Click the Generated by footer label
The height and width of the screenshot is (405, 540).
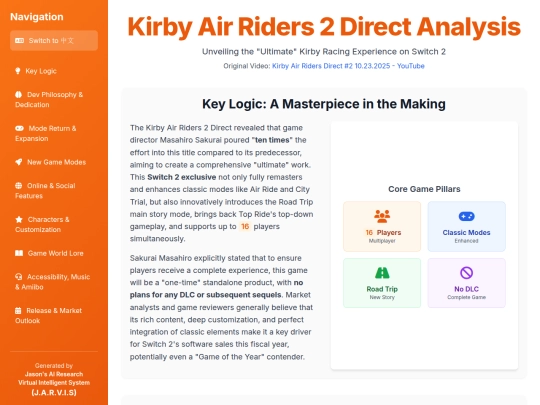54,366
